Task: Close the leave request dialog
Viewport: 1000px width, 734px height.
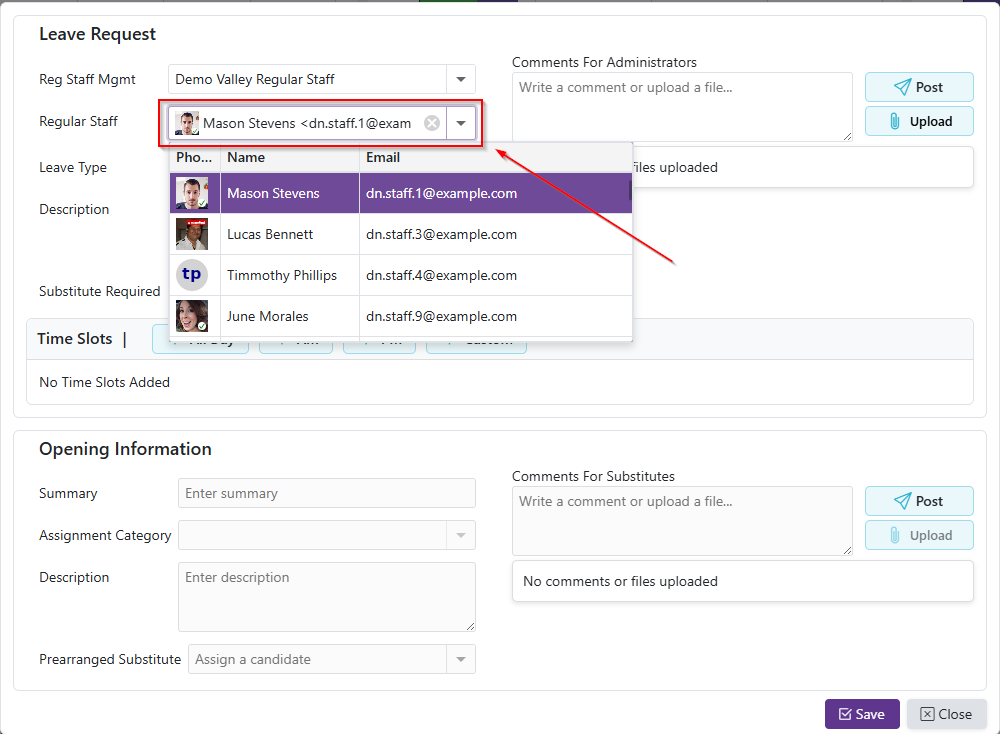Action: click(x=946, y=714)
